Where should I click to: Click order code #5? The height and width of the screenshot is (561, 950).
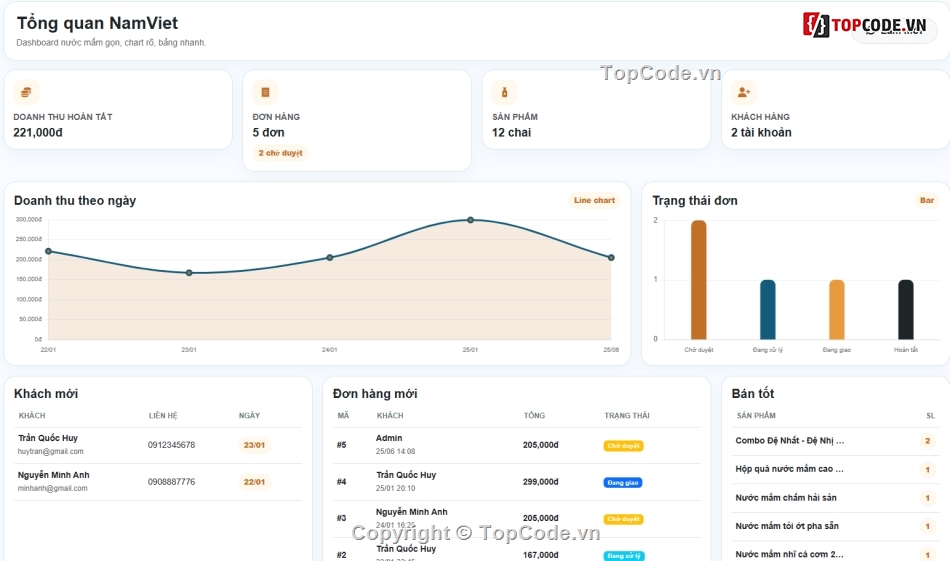tap(342, 445)
